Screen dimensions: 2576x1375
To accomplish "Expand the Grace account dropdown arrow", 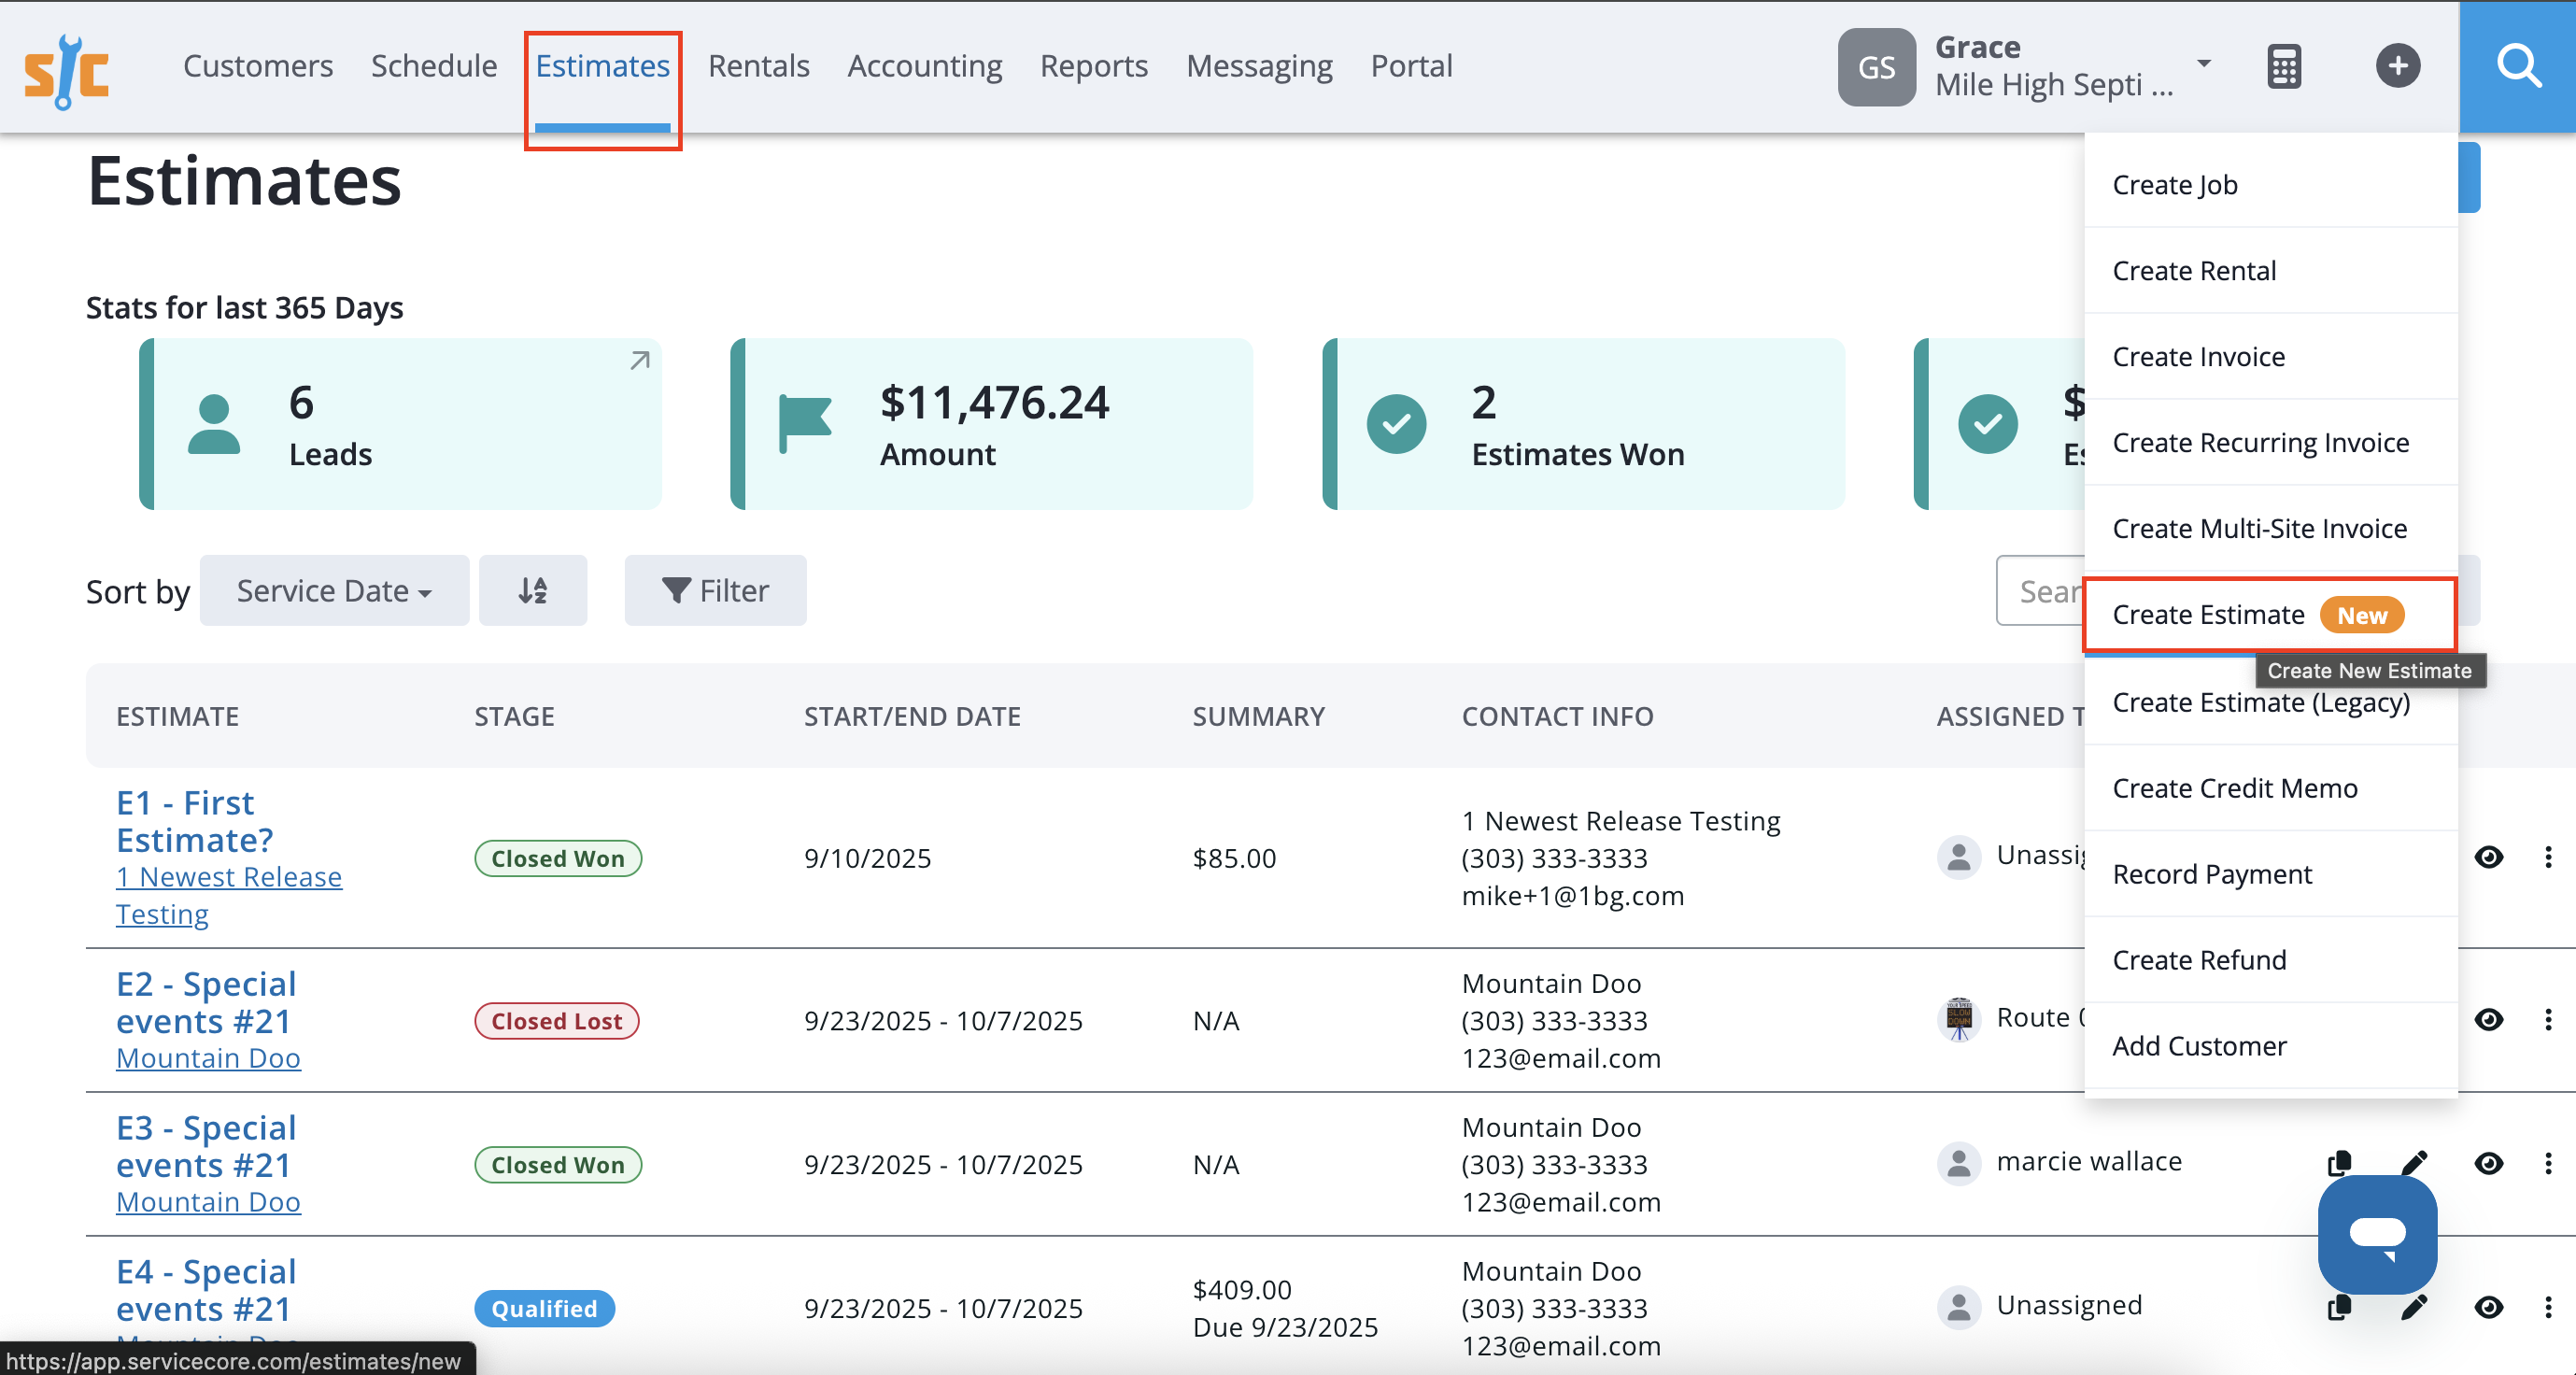I will coord(2203,63).
